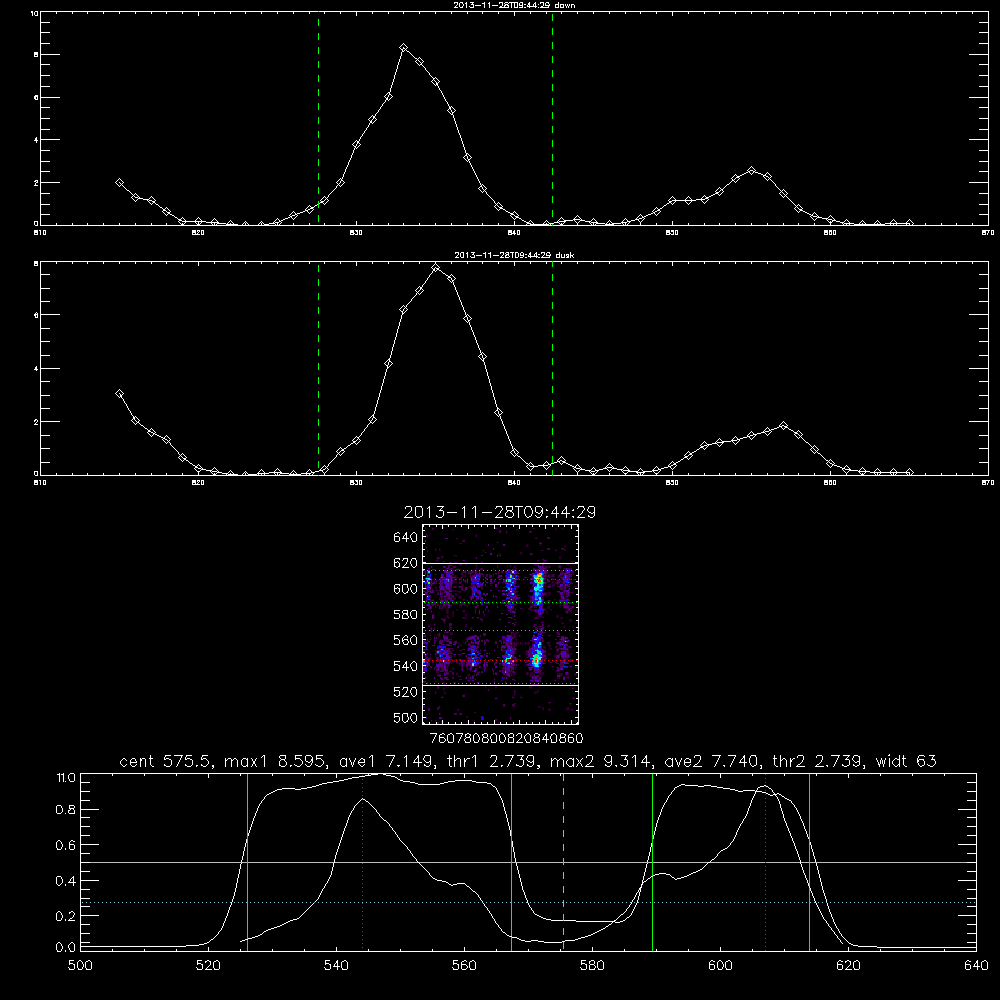
Task: Click bottom plot x-axis label 520
Action: point(208,966)
